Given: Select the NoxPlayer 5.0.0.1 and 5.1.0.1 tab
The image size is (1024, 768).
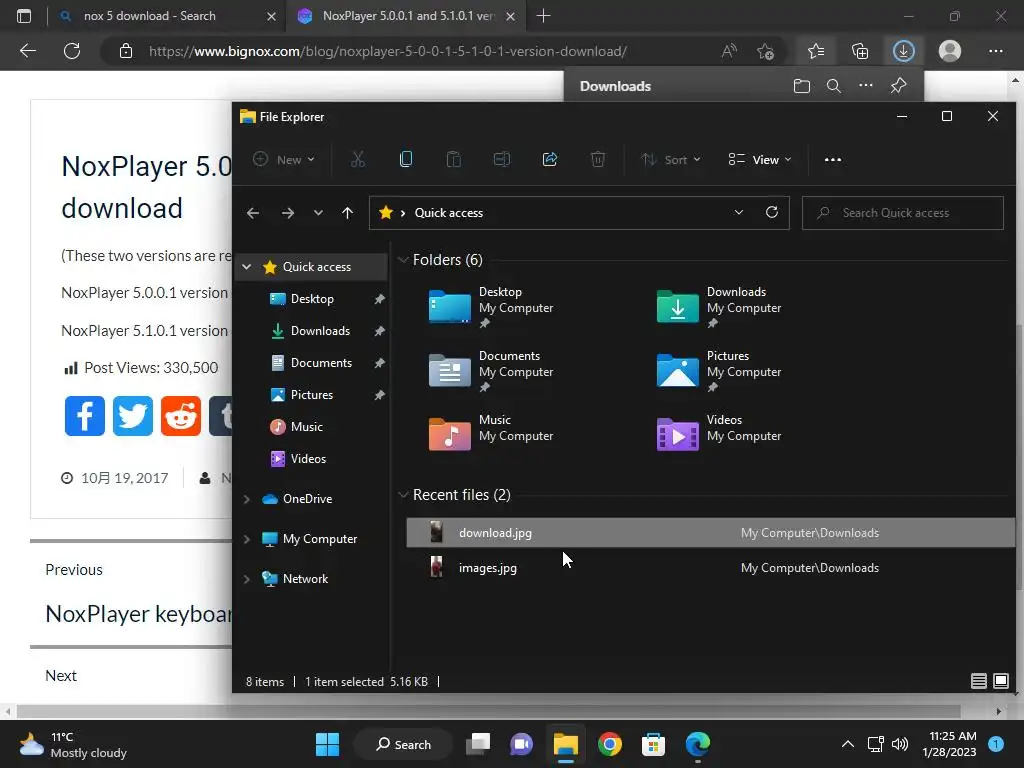Looking at the screenshot, I should coord(405,16).
